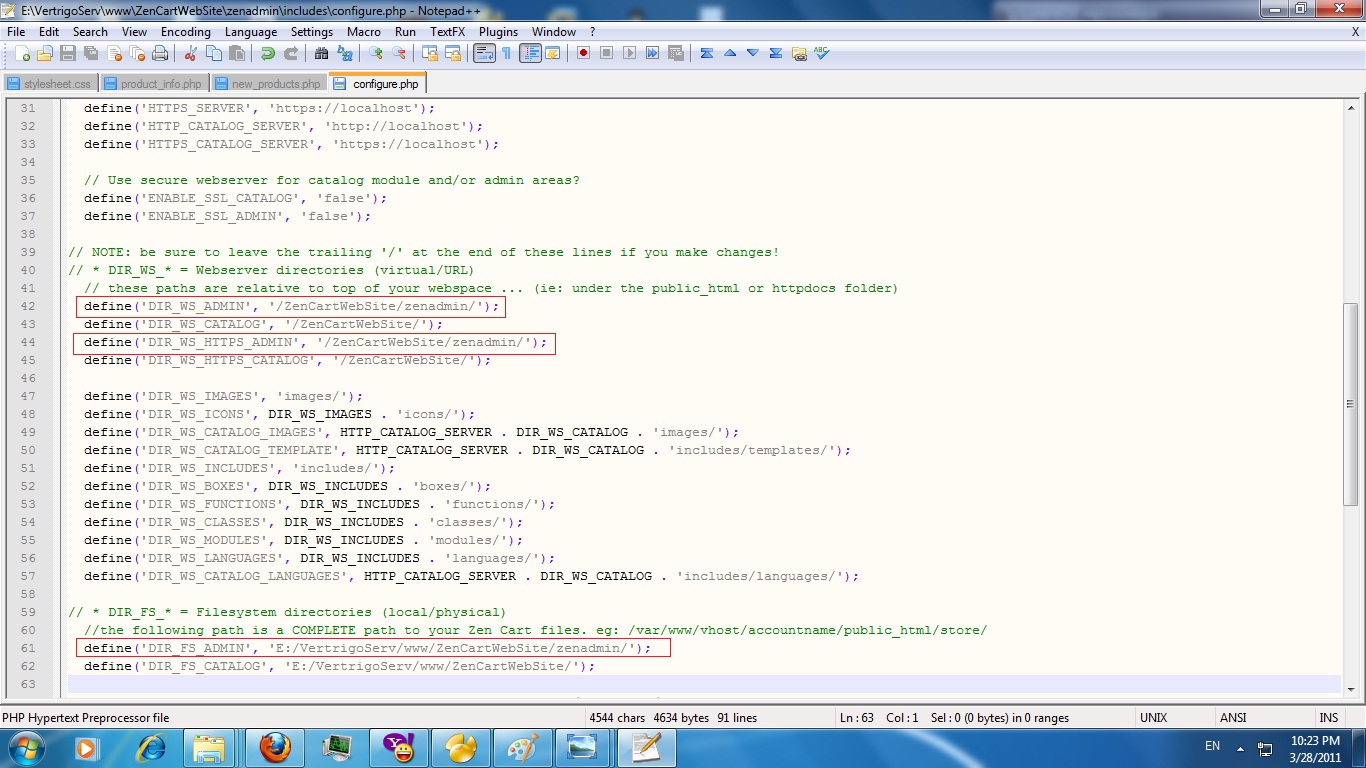Close the document with the menu bar X

[x=1355, y=32]
